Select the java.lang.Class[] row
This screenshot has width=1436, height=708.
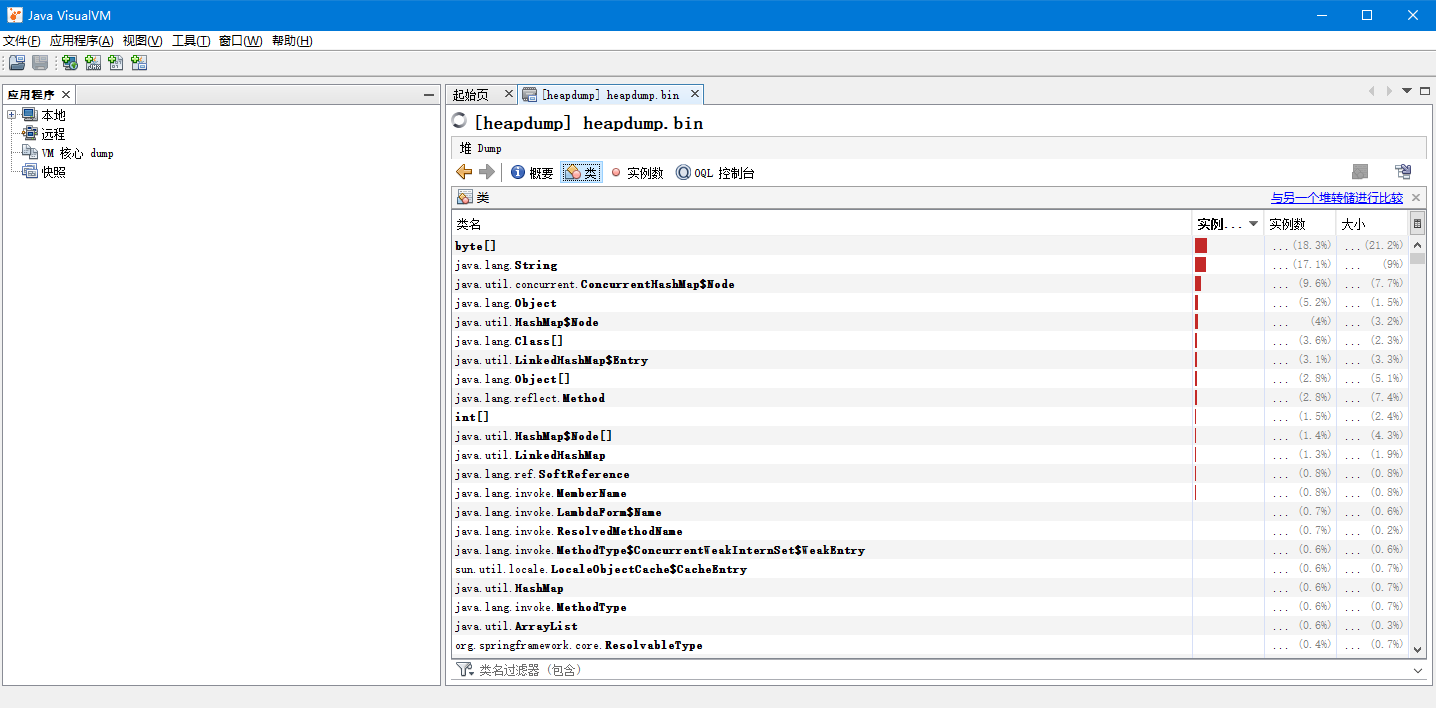[x=930, y=341]
